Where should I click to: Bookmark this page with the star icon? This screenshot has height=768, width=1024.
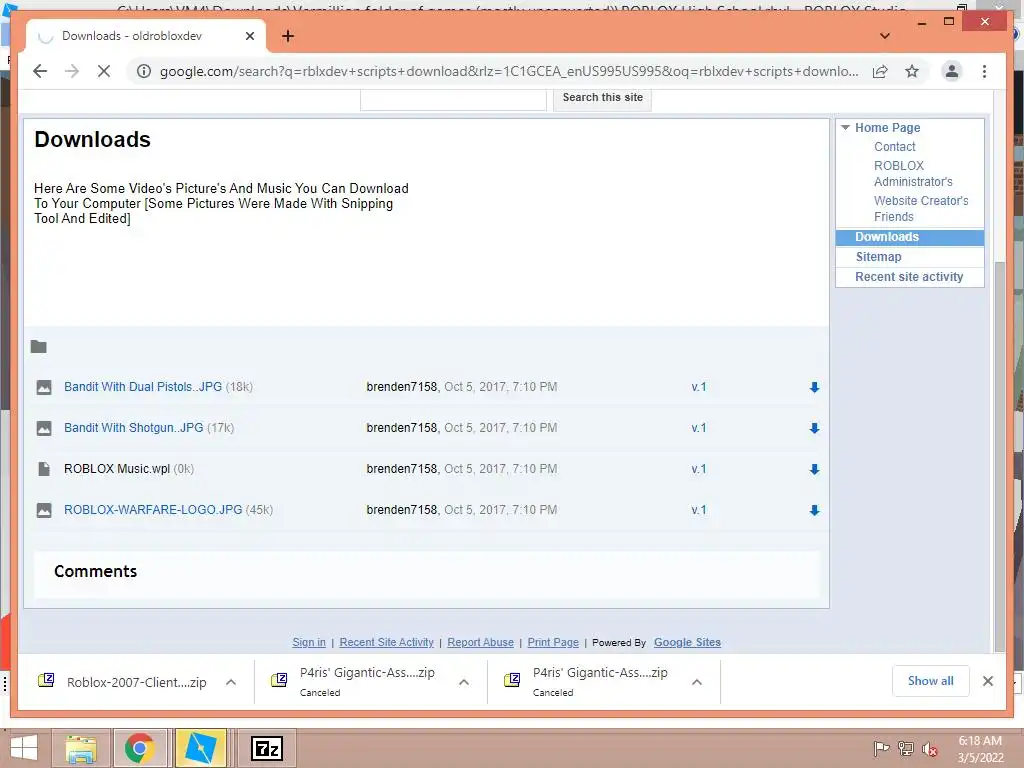[x=912, y=71]
